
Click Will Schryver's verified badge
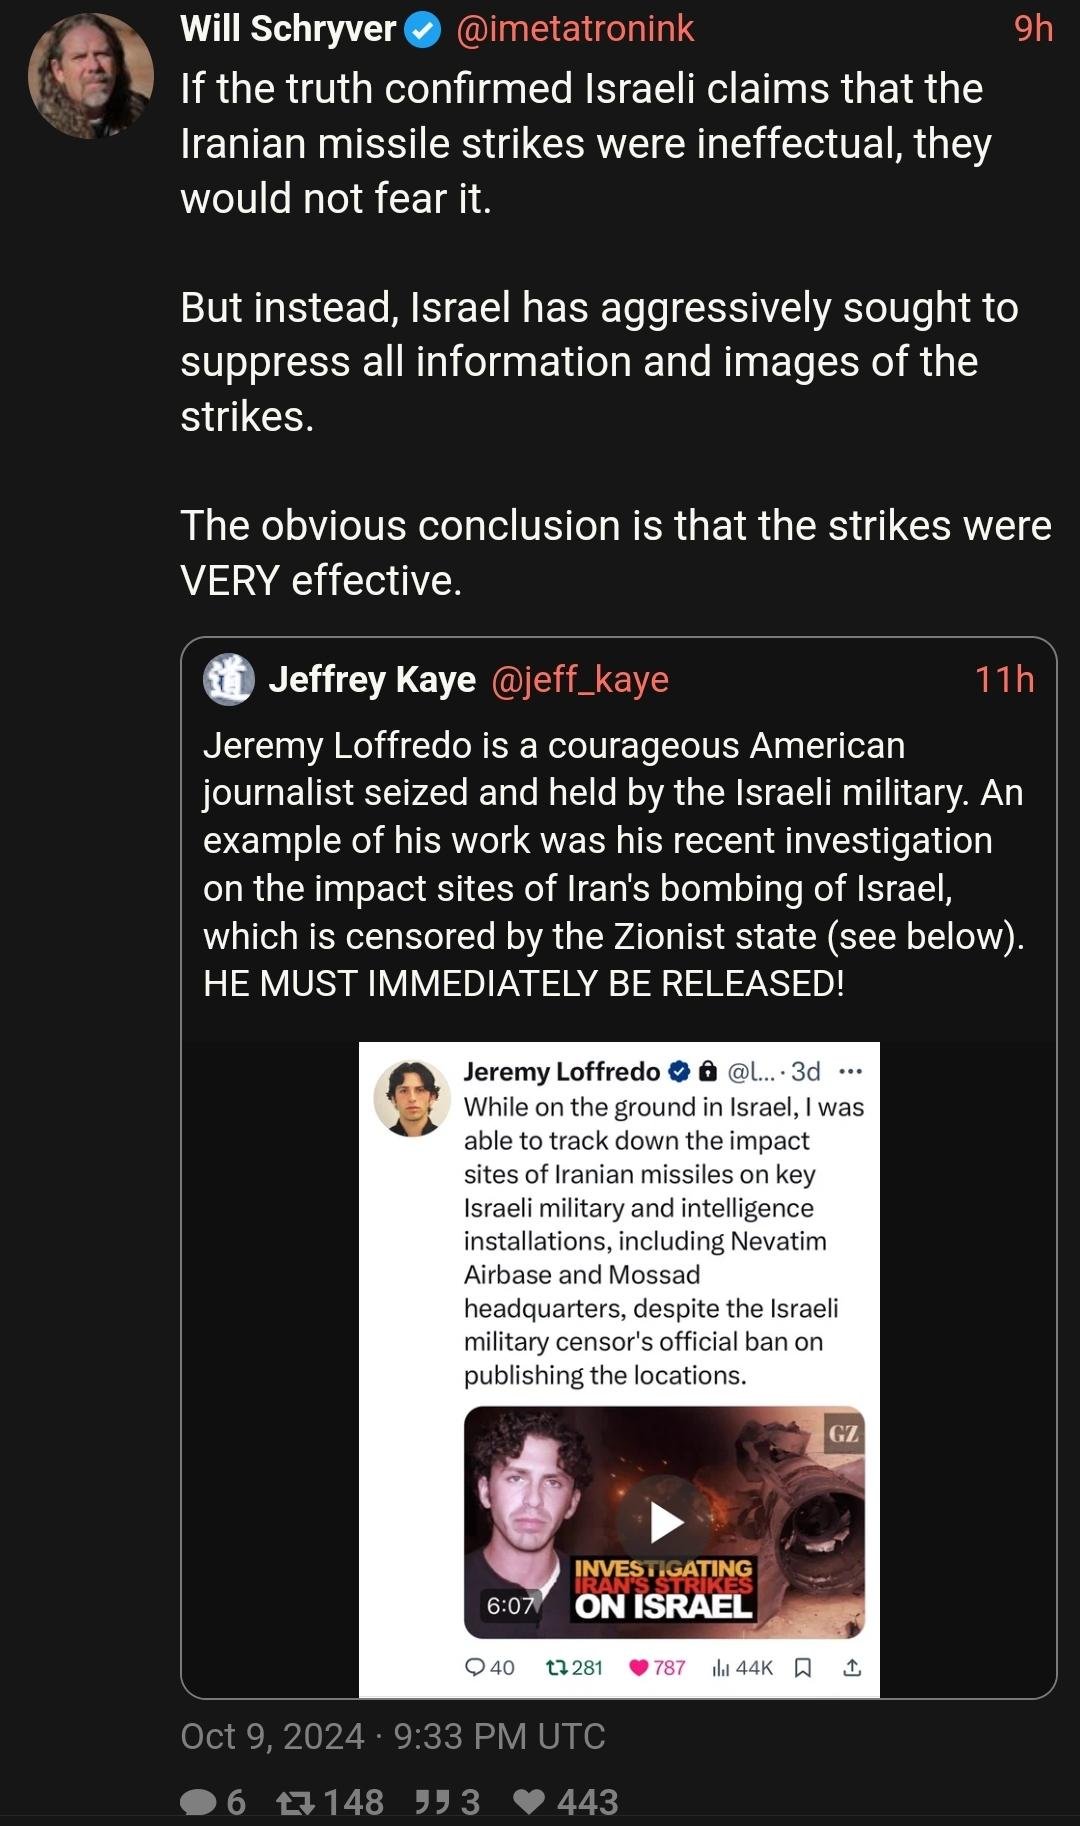click(x=424, y=31)
